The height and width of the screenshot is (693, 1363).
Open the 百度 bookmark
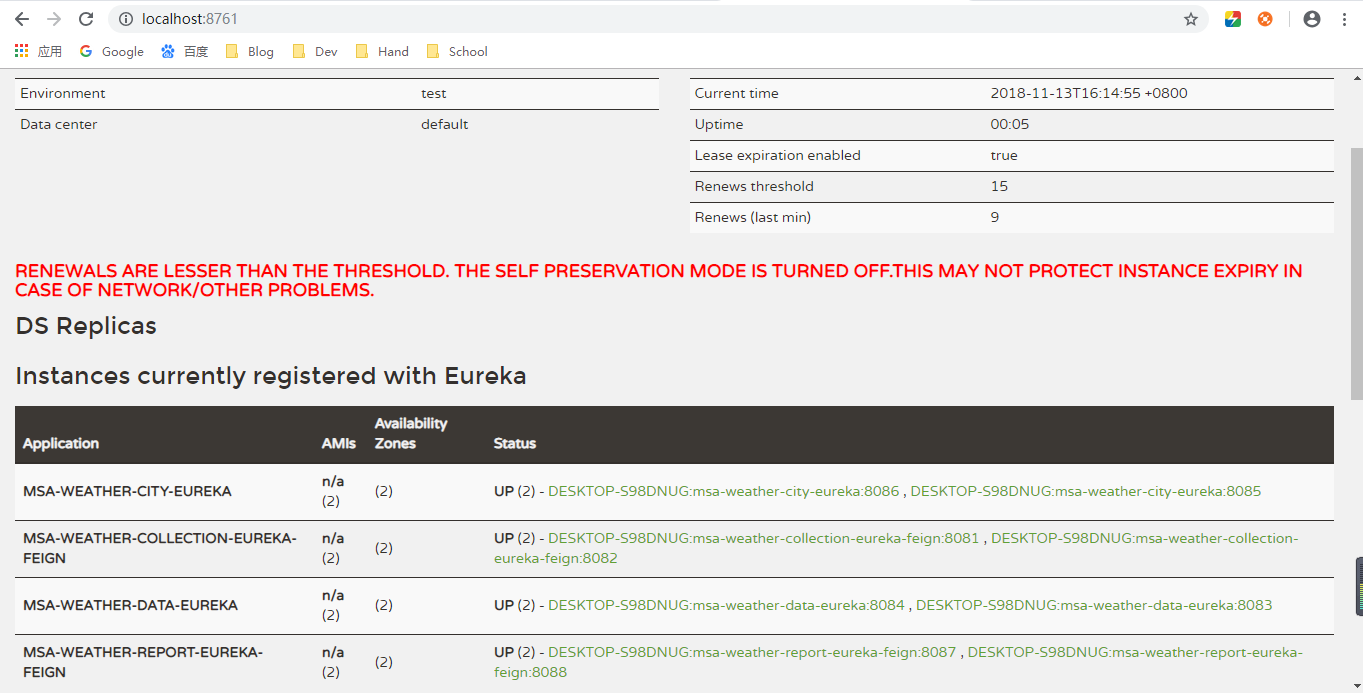[x=185, y=51]
